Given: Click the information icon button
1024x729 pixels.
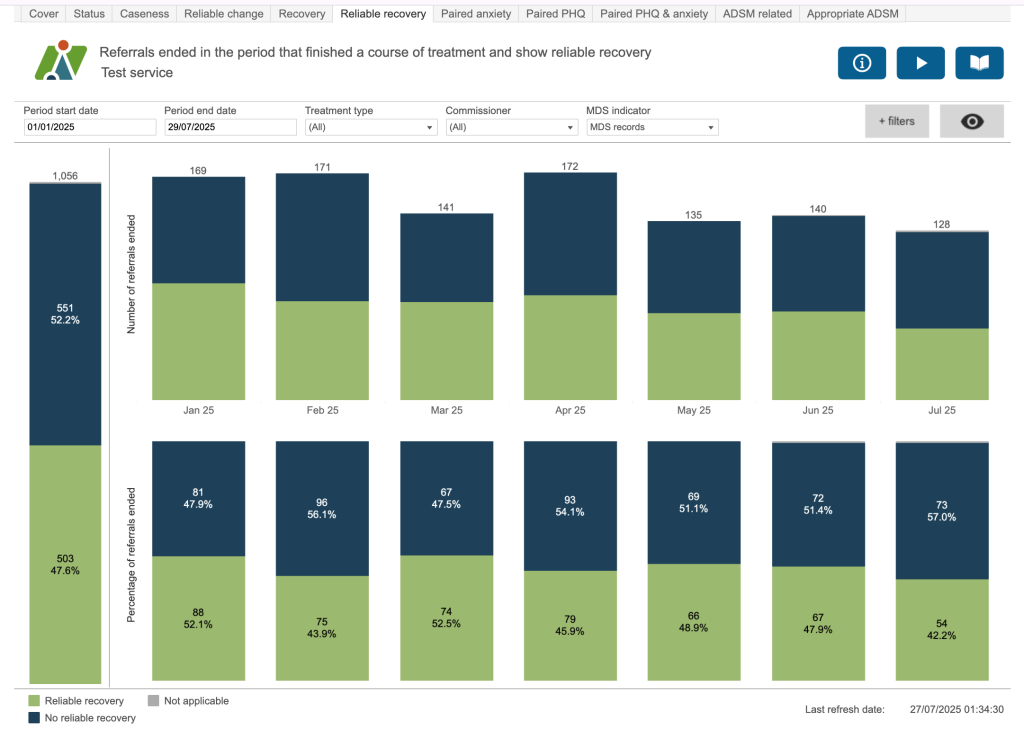Looking at the screenshot, I should click(861, 63).
